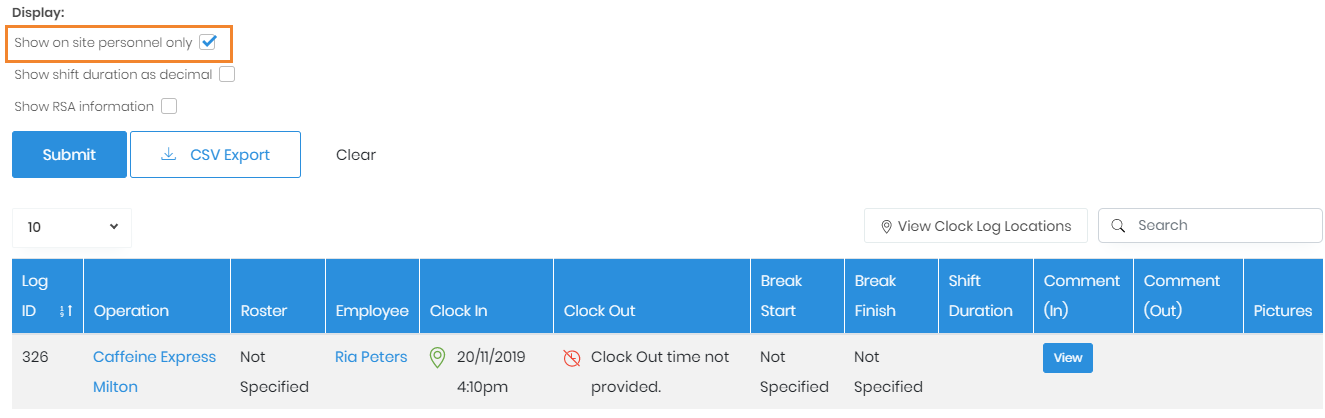The image size is (1325, 418).
Task: Click the Clear button
Action: click(356, 155)
